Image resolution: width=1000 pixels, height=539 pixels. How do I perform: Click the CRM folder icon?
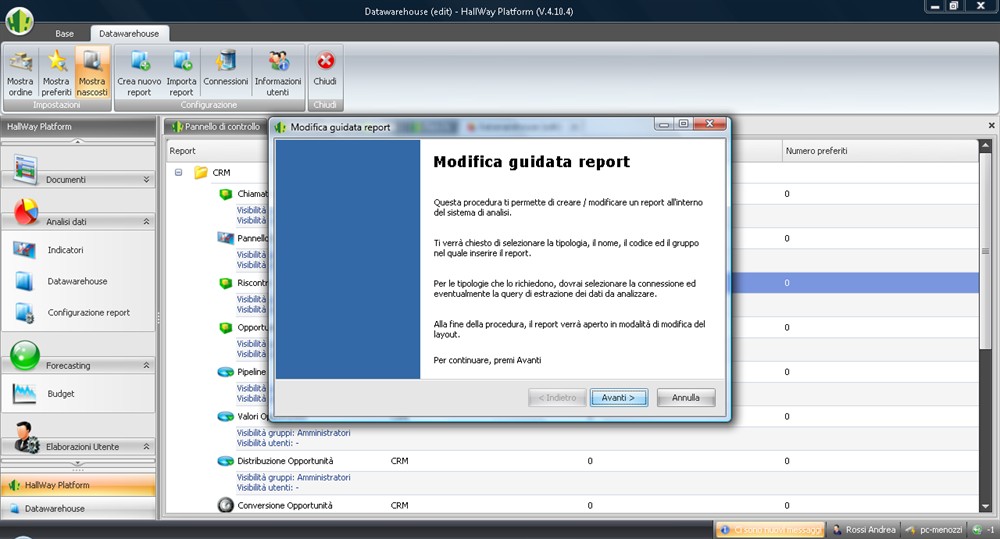point(201,172)
